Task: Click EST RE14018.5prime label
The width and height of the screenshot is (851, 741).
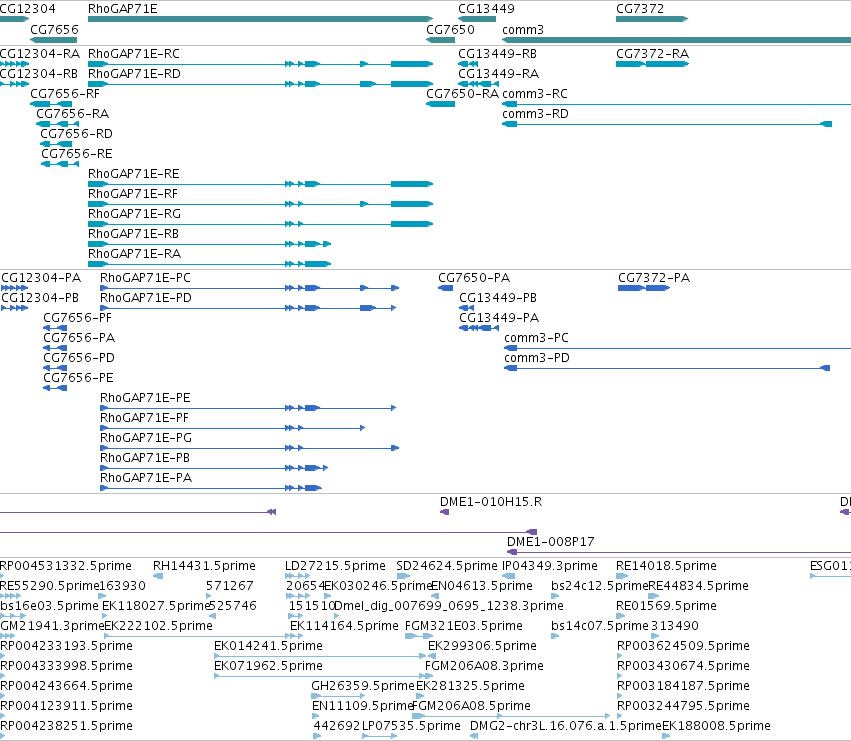Action: point(666,566)
